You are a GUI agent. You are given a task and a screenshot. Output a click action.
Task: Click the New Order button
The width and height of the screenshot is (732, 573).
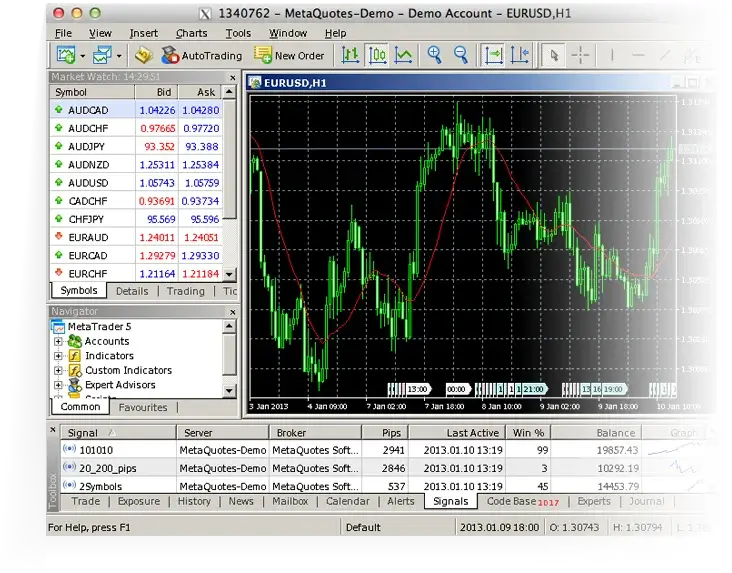[288, 56]
